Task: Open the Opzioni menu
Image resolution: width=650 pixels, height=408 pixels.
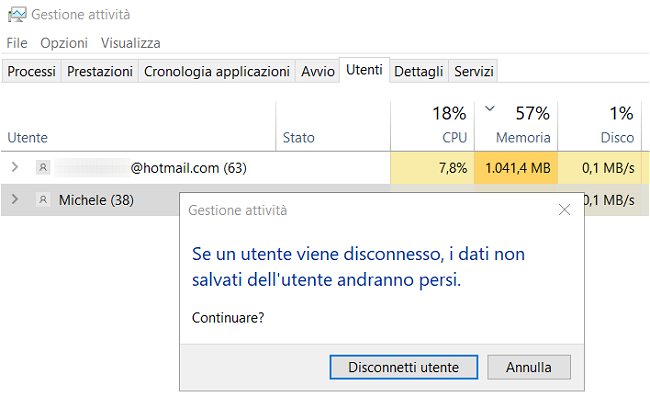Action: pyautogui.click(x=64, y=43)
